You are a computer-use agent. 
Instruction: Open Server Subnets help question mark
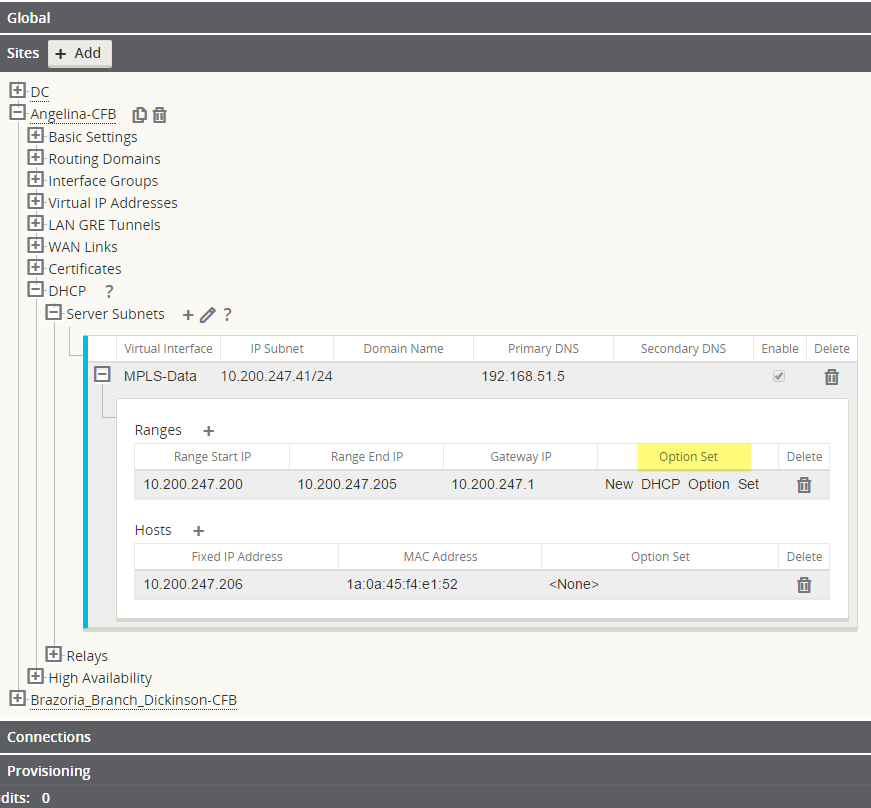(x=227, y=315)
